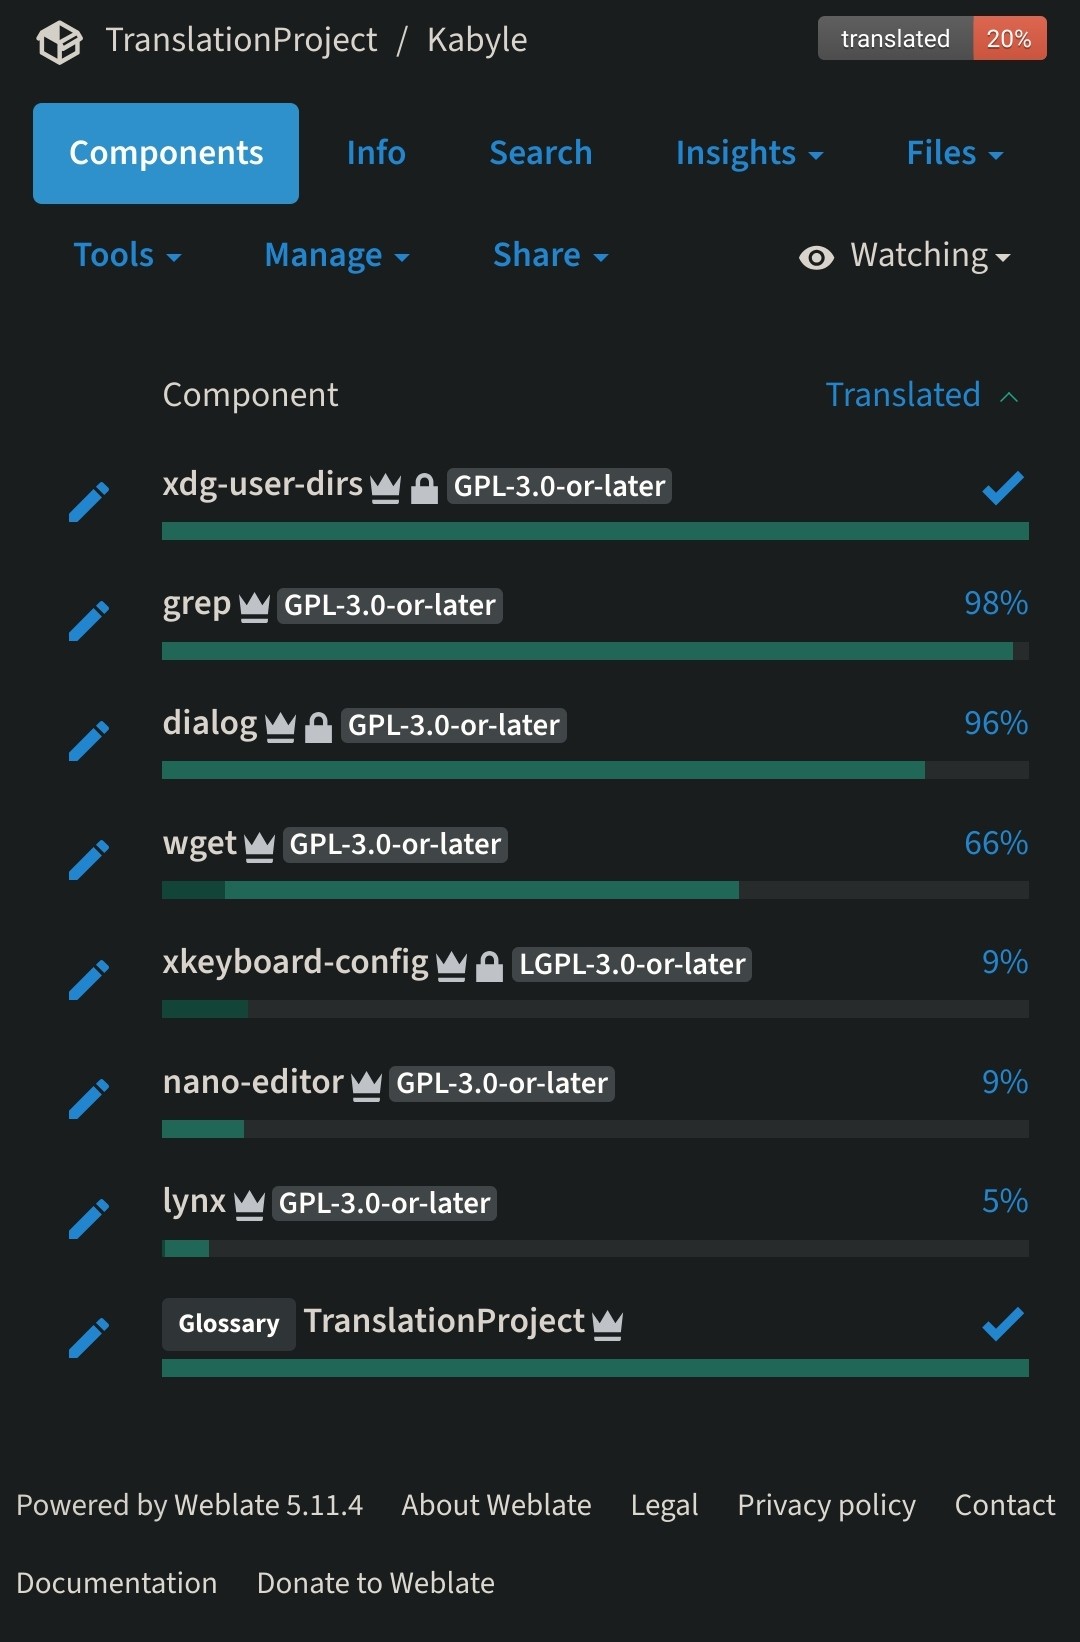
Task: Expand the Files dropdown menu
Action: click(x=954, y=153)
